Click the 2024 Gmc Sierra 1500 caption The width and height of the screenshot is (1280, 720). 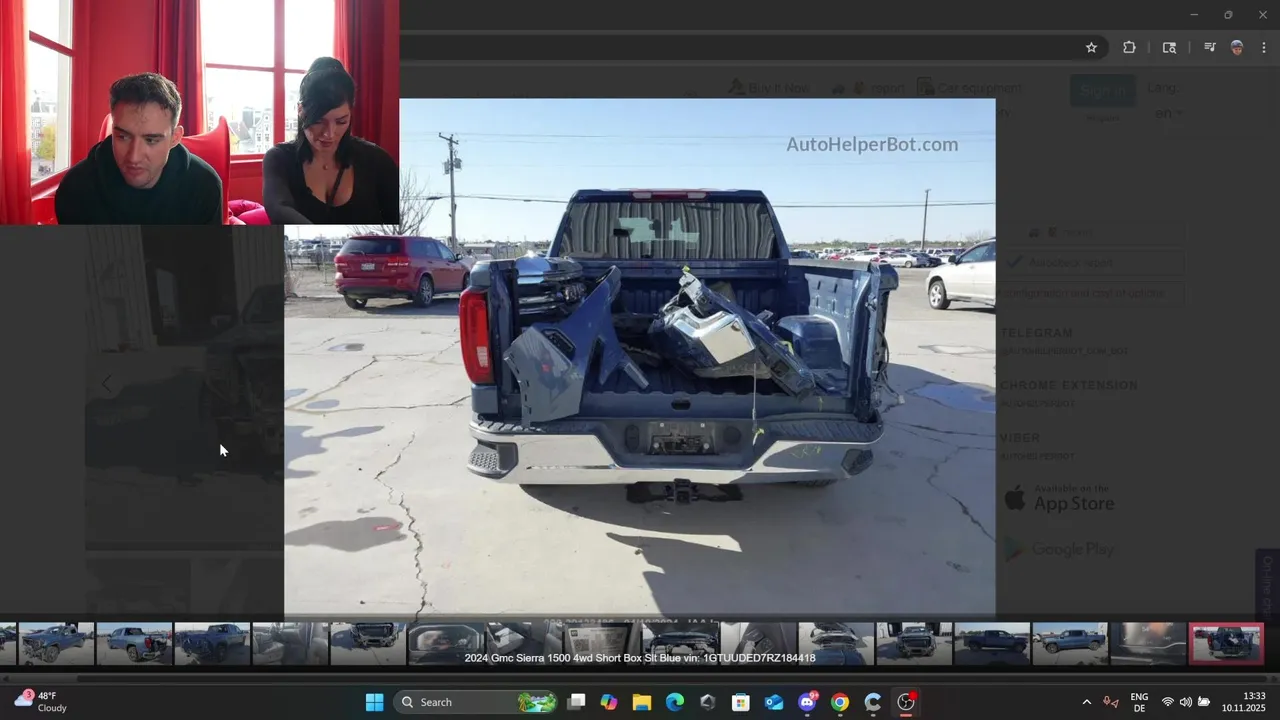tap(640, 658)
